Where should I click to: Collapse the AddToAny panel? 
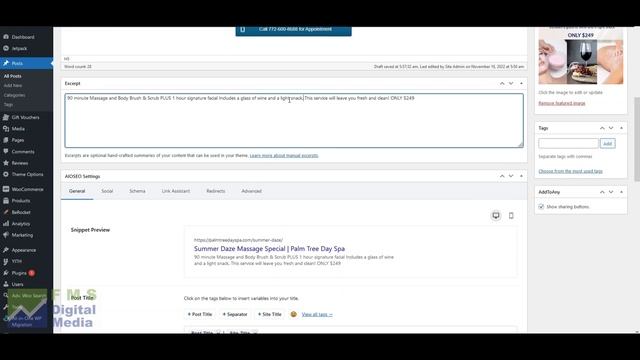(x=621, y=192)
